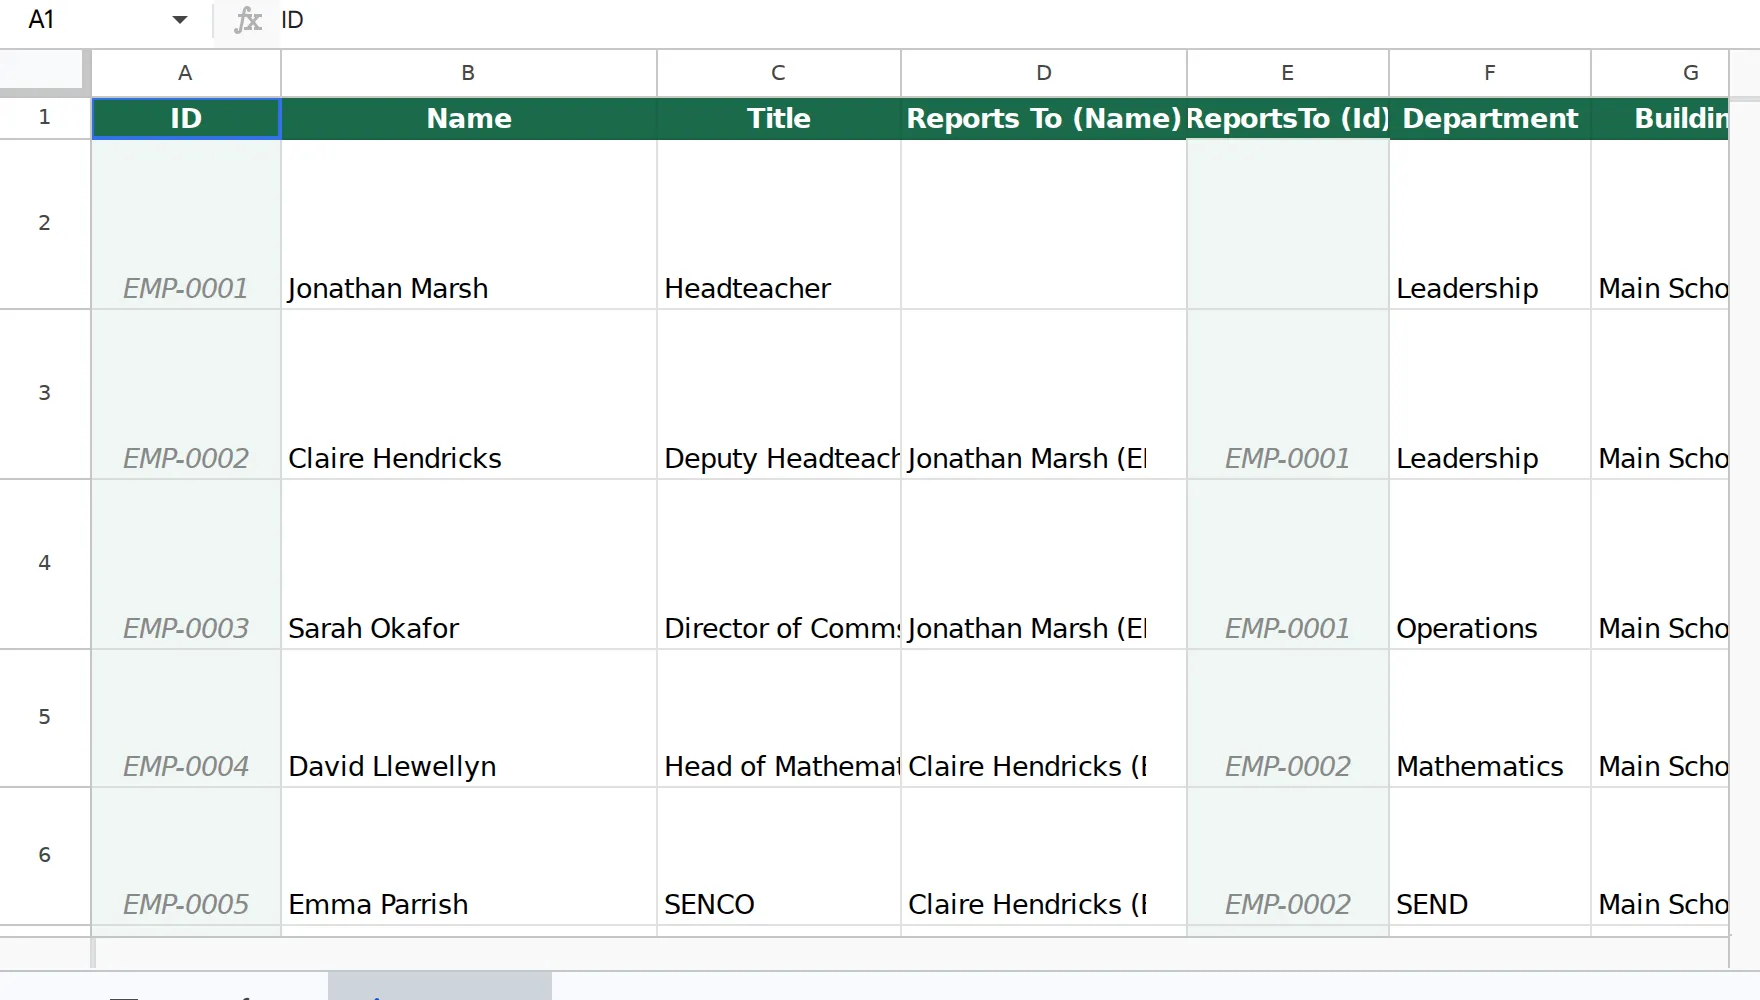Select the Operations department cell
1760x1000 pixels.
(x=1490, y=564)
